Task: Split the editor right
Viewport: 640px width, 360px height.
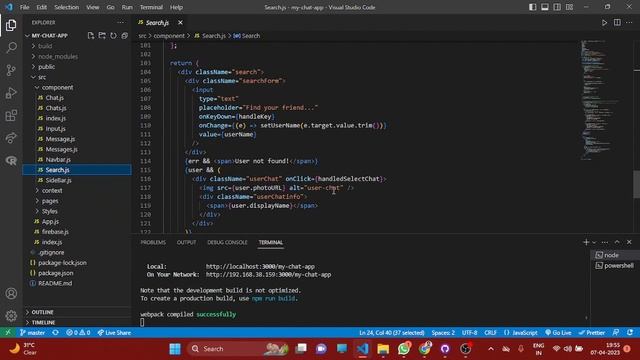Action: [617, 23]
